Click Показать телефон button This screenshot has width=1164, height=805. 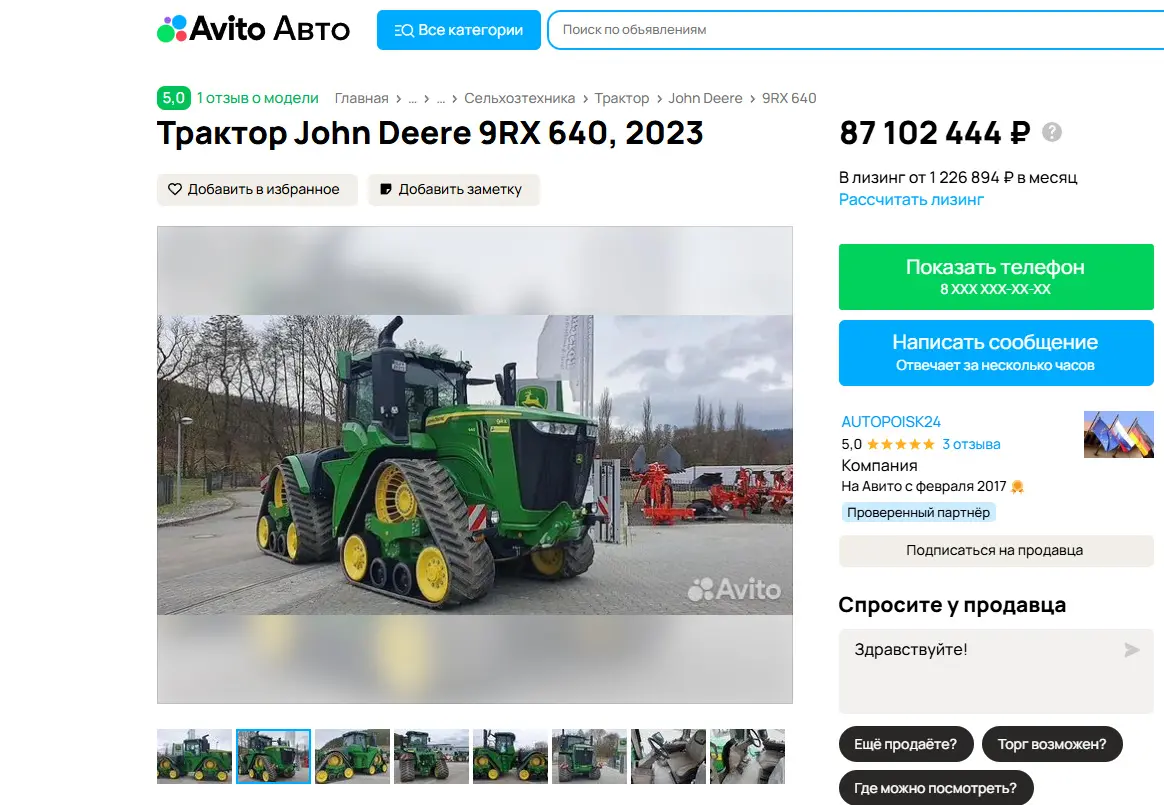pyautogui.click(x=995, y=277)
